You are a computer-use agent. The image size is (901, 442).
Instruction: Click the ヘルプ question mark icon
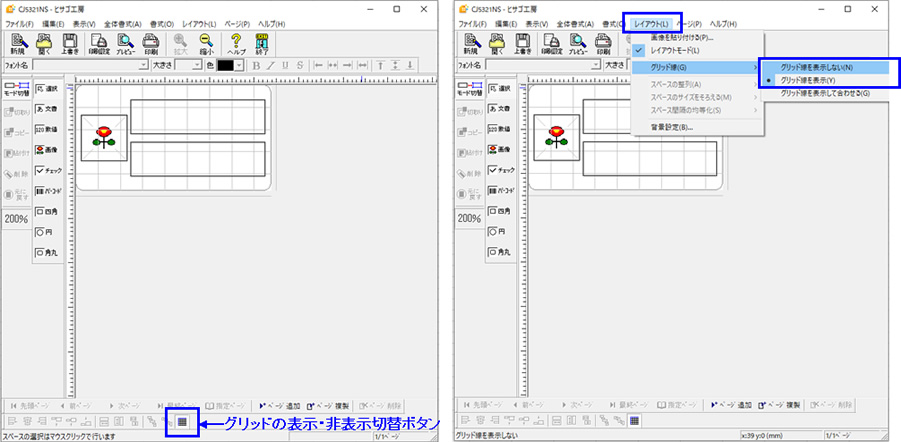coord(237,43)
